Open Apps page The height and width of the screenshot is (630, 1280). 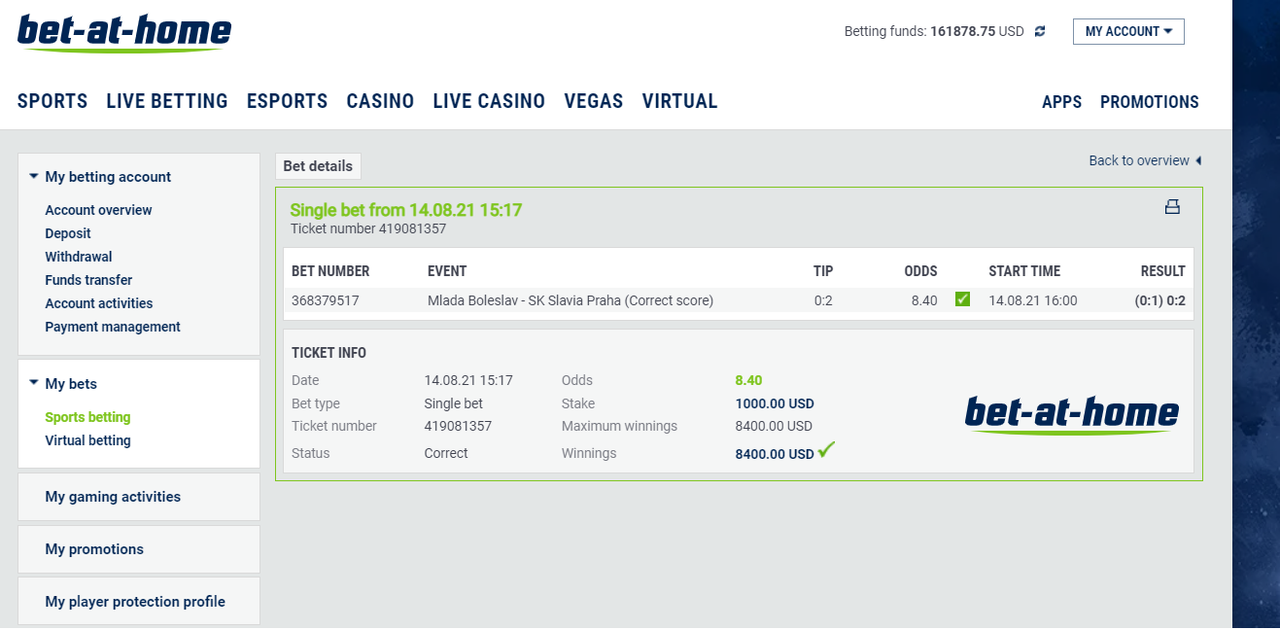point(1062,102)
